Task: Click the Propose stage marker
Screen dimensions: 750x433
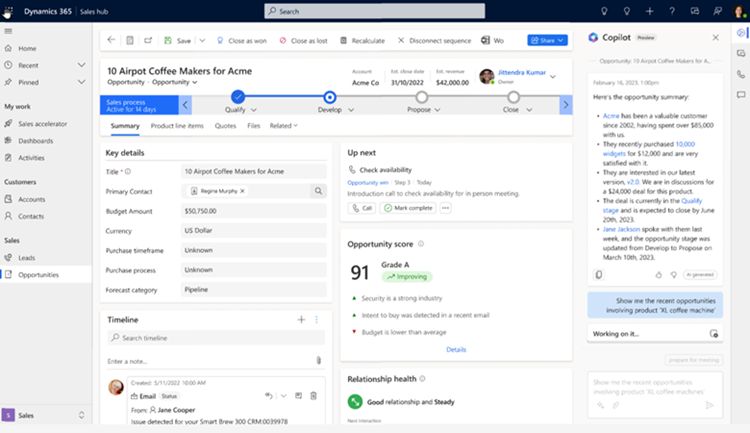Action: point(421,98)
